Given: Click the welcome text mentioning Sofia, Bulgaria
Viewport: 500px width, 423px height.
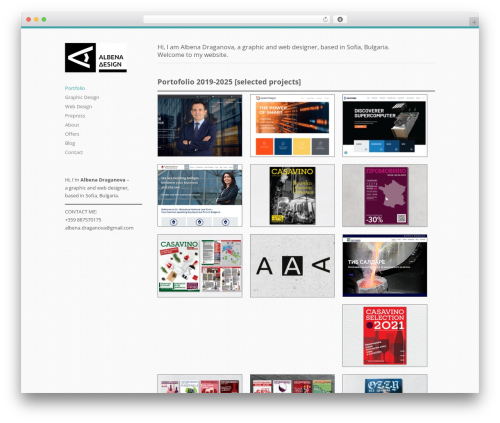Looking at the screenshot, I should [273, 51].
